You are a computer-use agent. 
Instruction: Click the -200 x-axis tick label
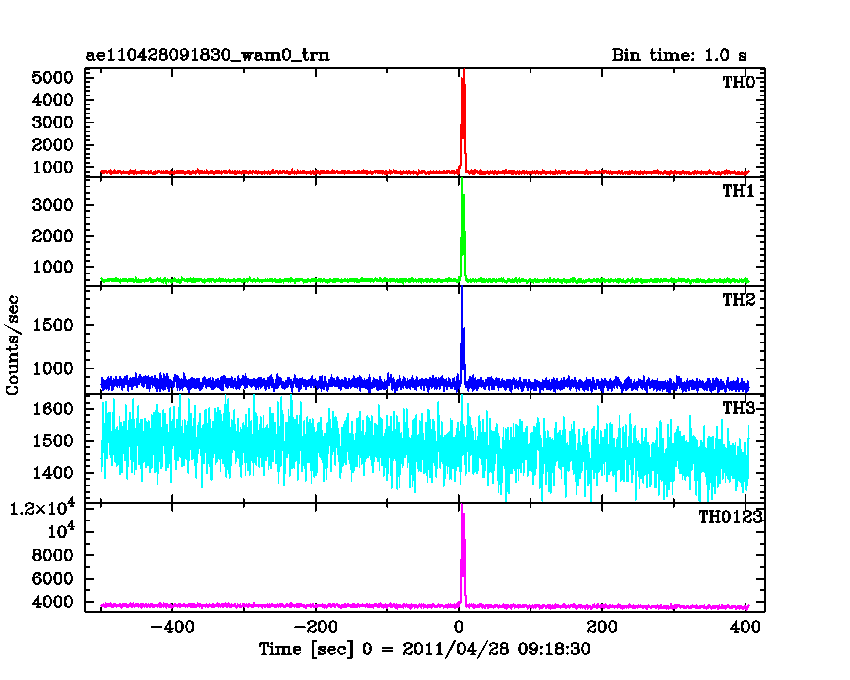(315, 627)
